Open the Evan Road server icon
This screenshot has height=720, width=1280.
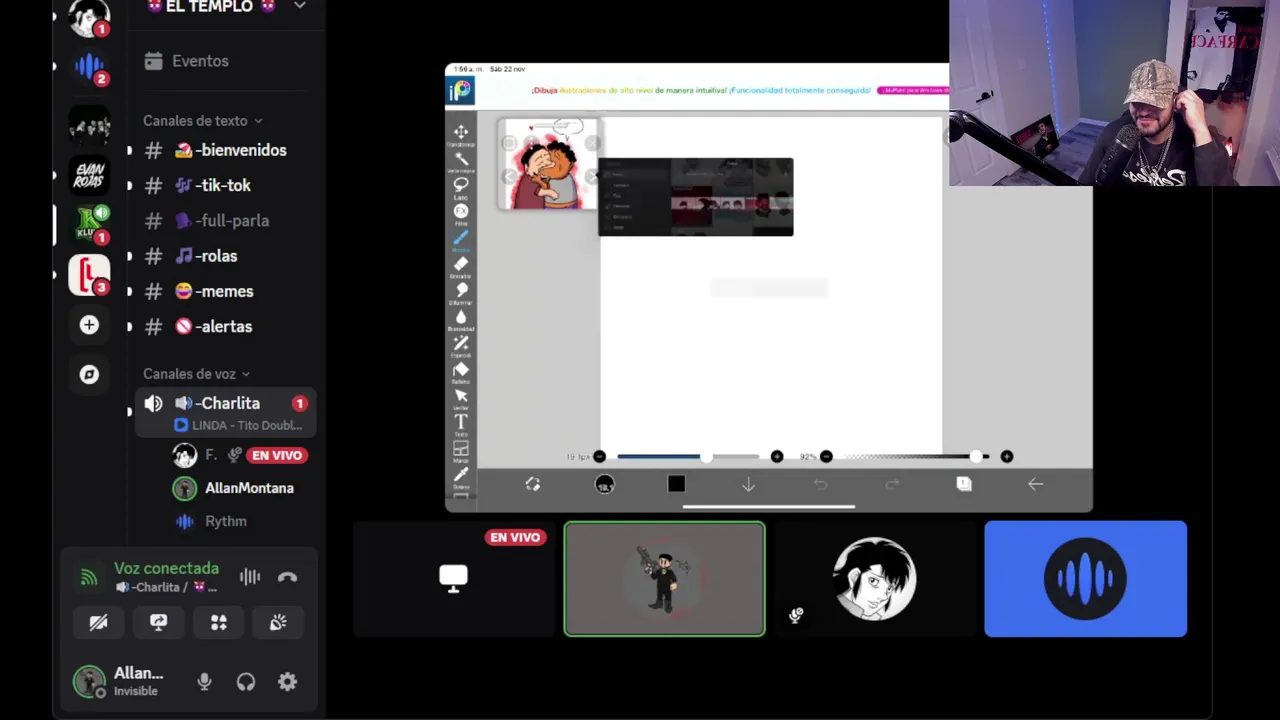[x=89, y=175]
